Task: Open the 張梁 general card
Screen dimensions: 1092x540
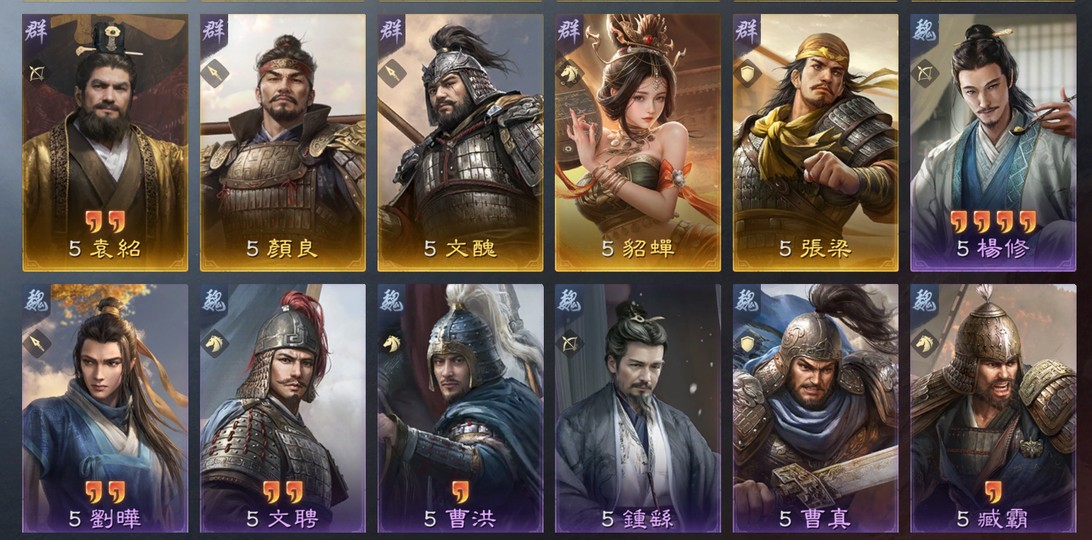Action: tap(816, 143)
